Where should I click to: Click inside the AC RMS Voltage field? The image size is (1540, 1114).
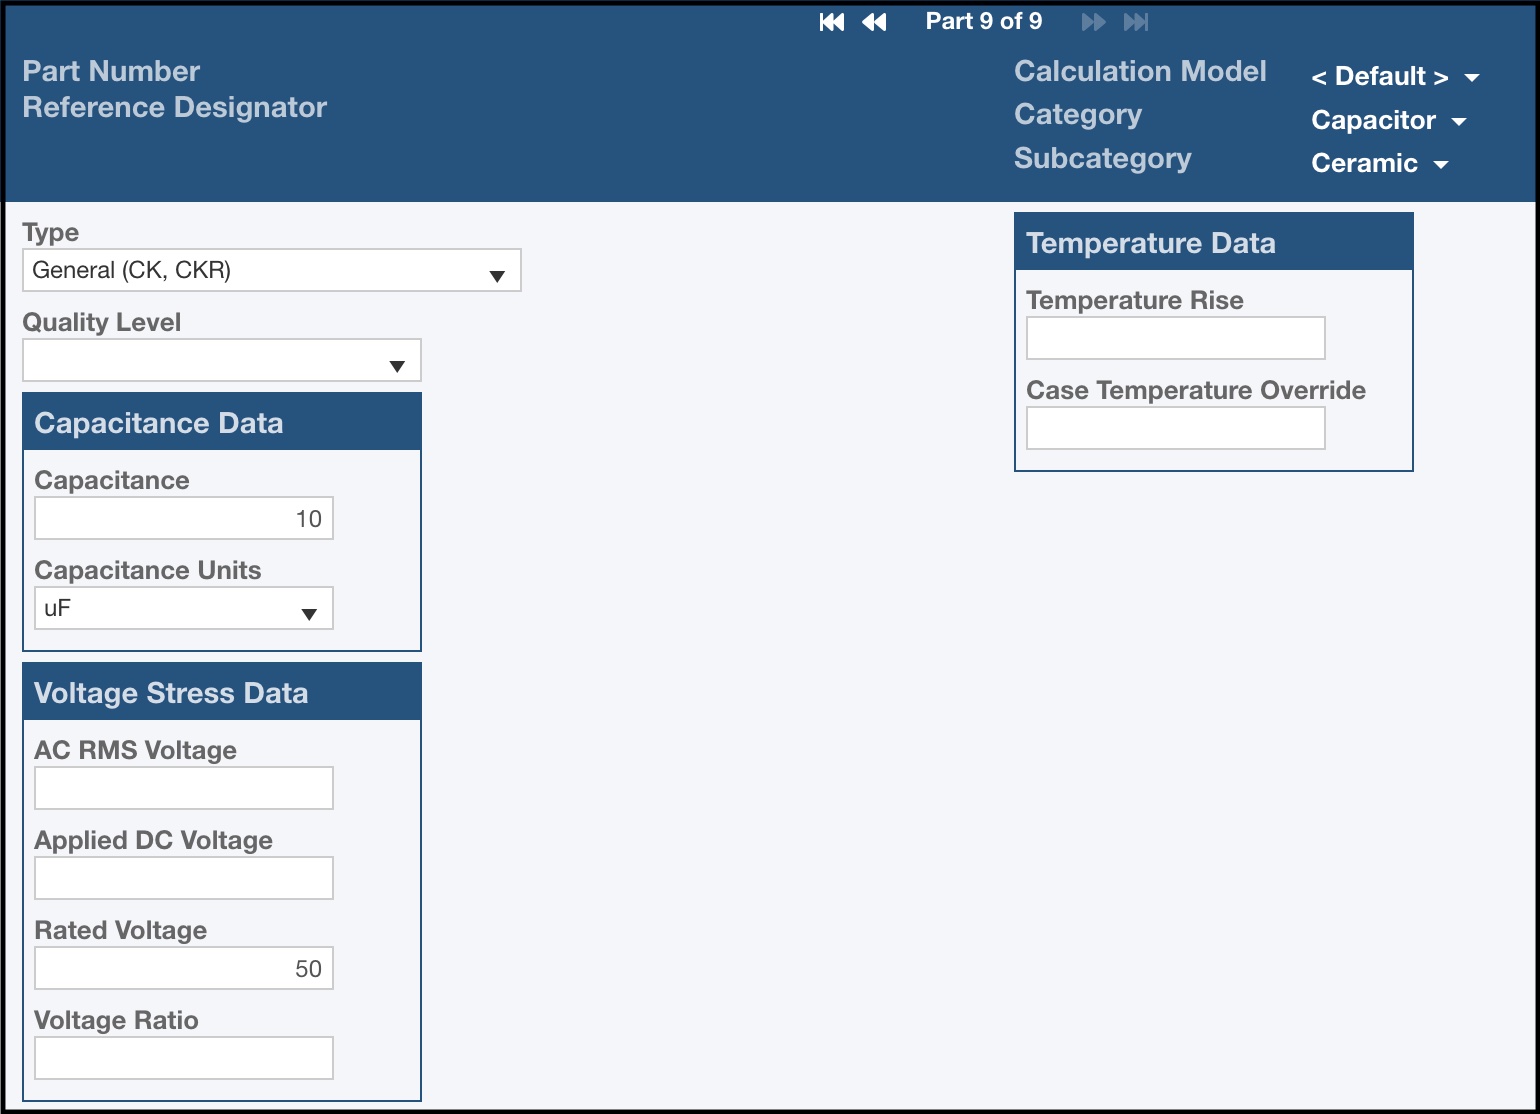(183, 787)
